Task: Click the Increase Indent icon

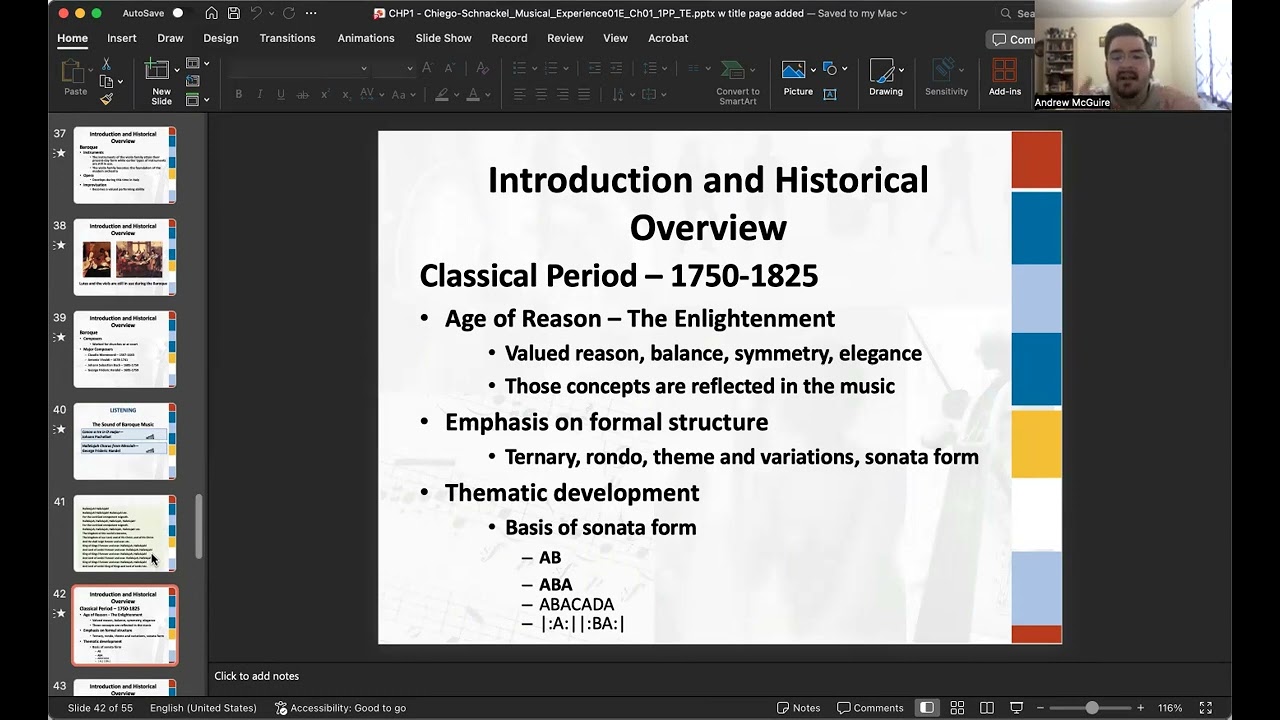Action: point(616,68)
